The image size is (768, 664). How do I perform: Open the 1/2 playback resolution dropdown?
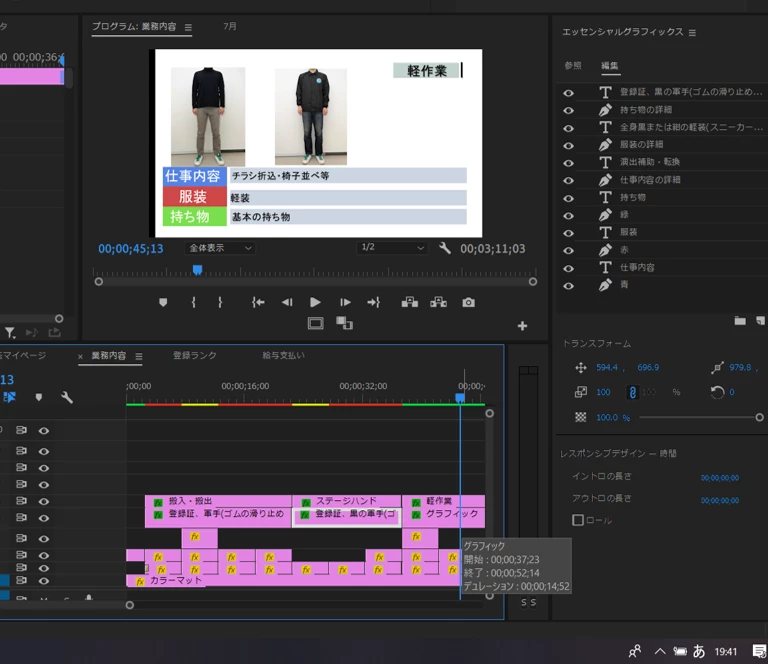391,248
